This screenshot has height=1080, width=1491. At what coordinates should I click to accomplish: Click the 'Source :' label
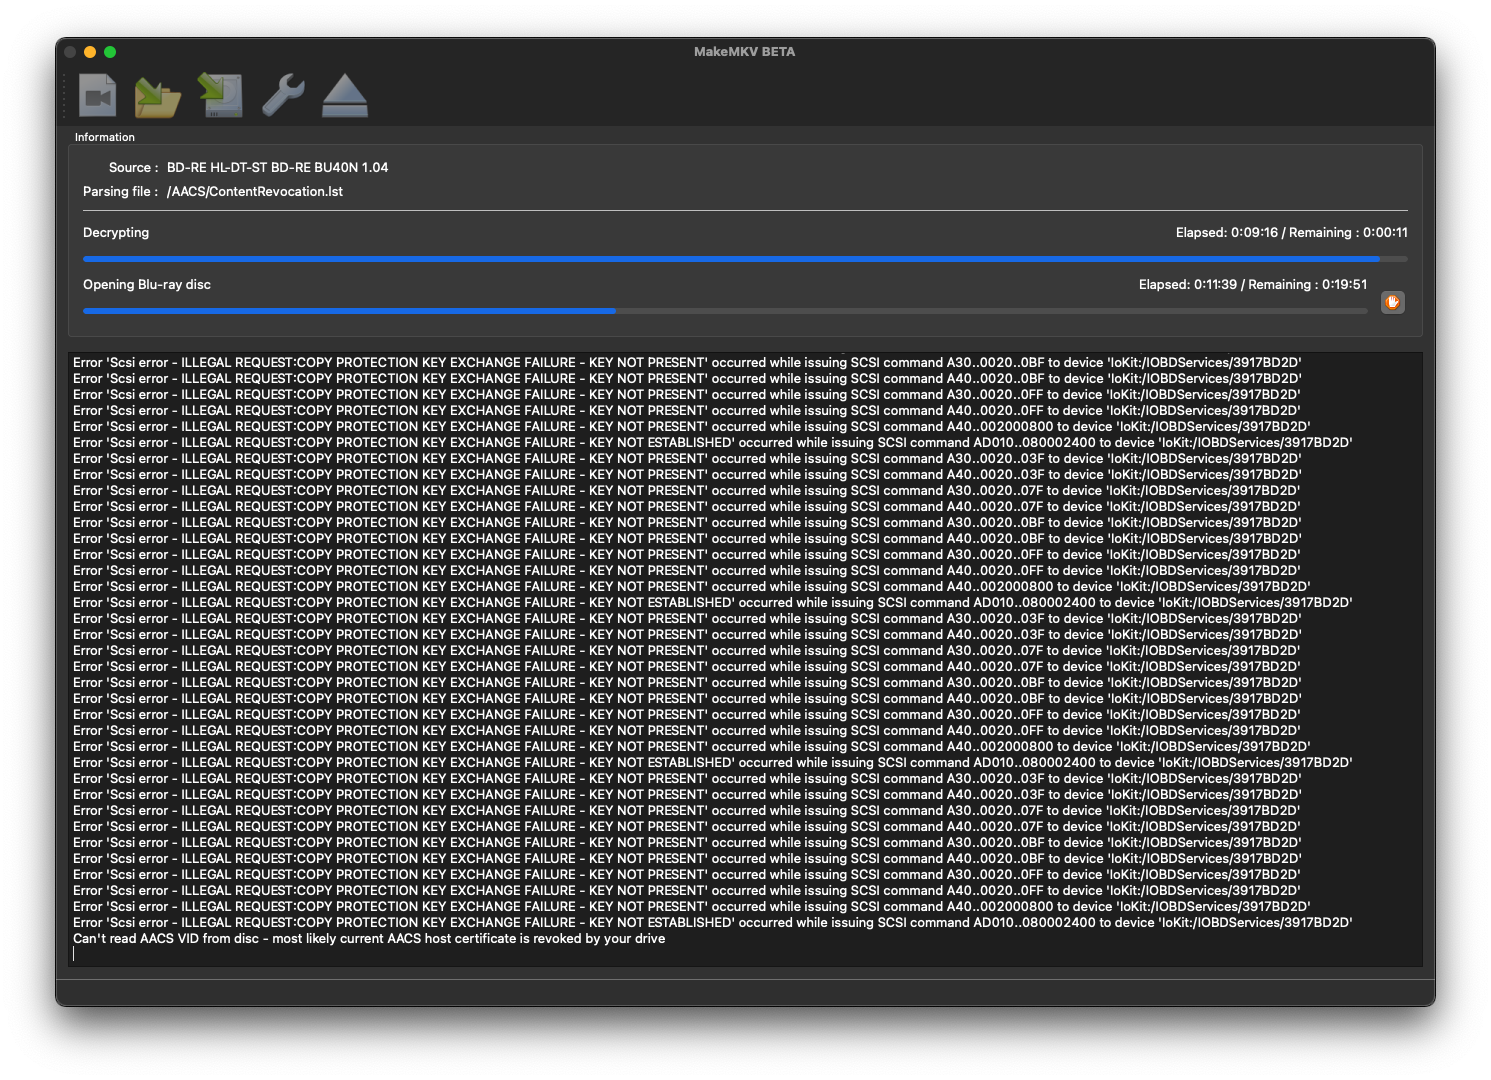[x=133, y=167]
